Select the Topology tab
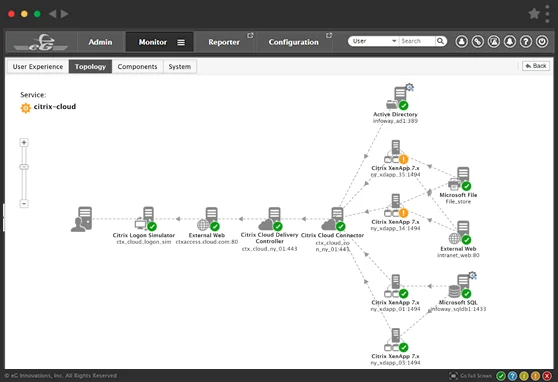The width and height of the screenshot is (558, 382). point(90,67)
